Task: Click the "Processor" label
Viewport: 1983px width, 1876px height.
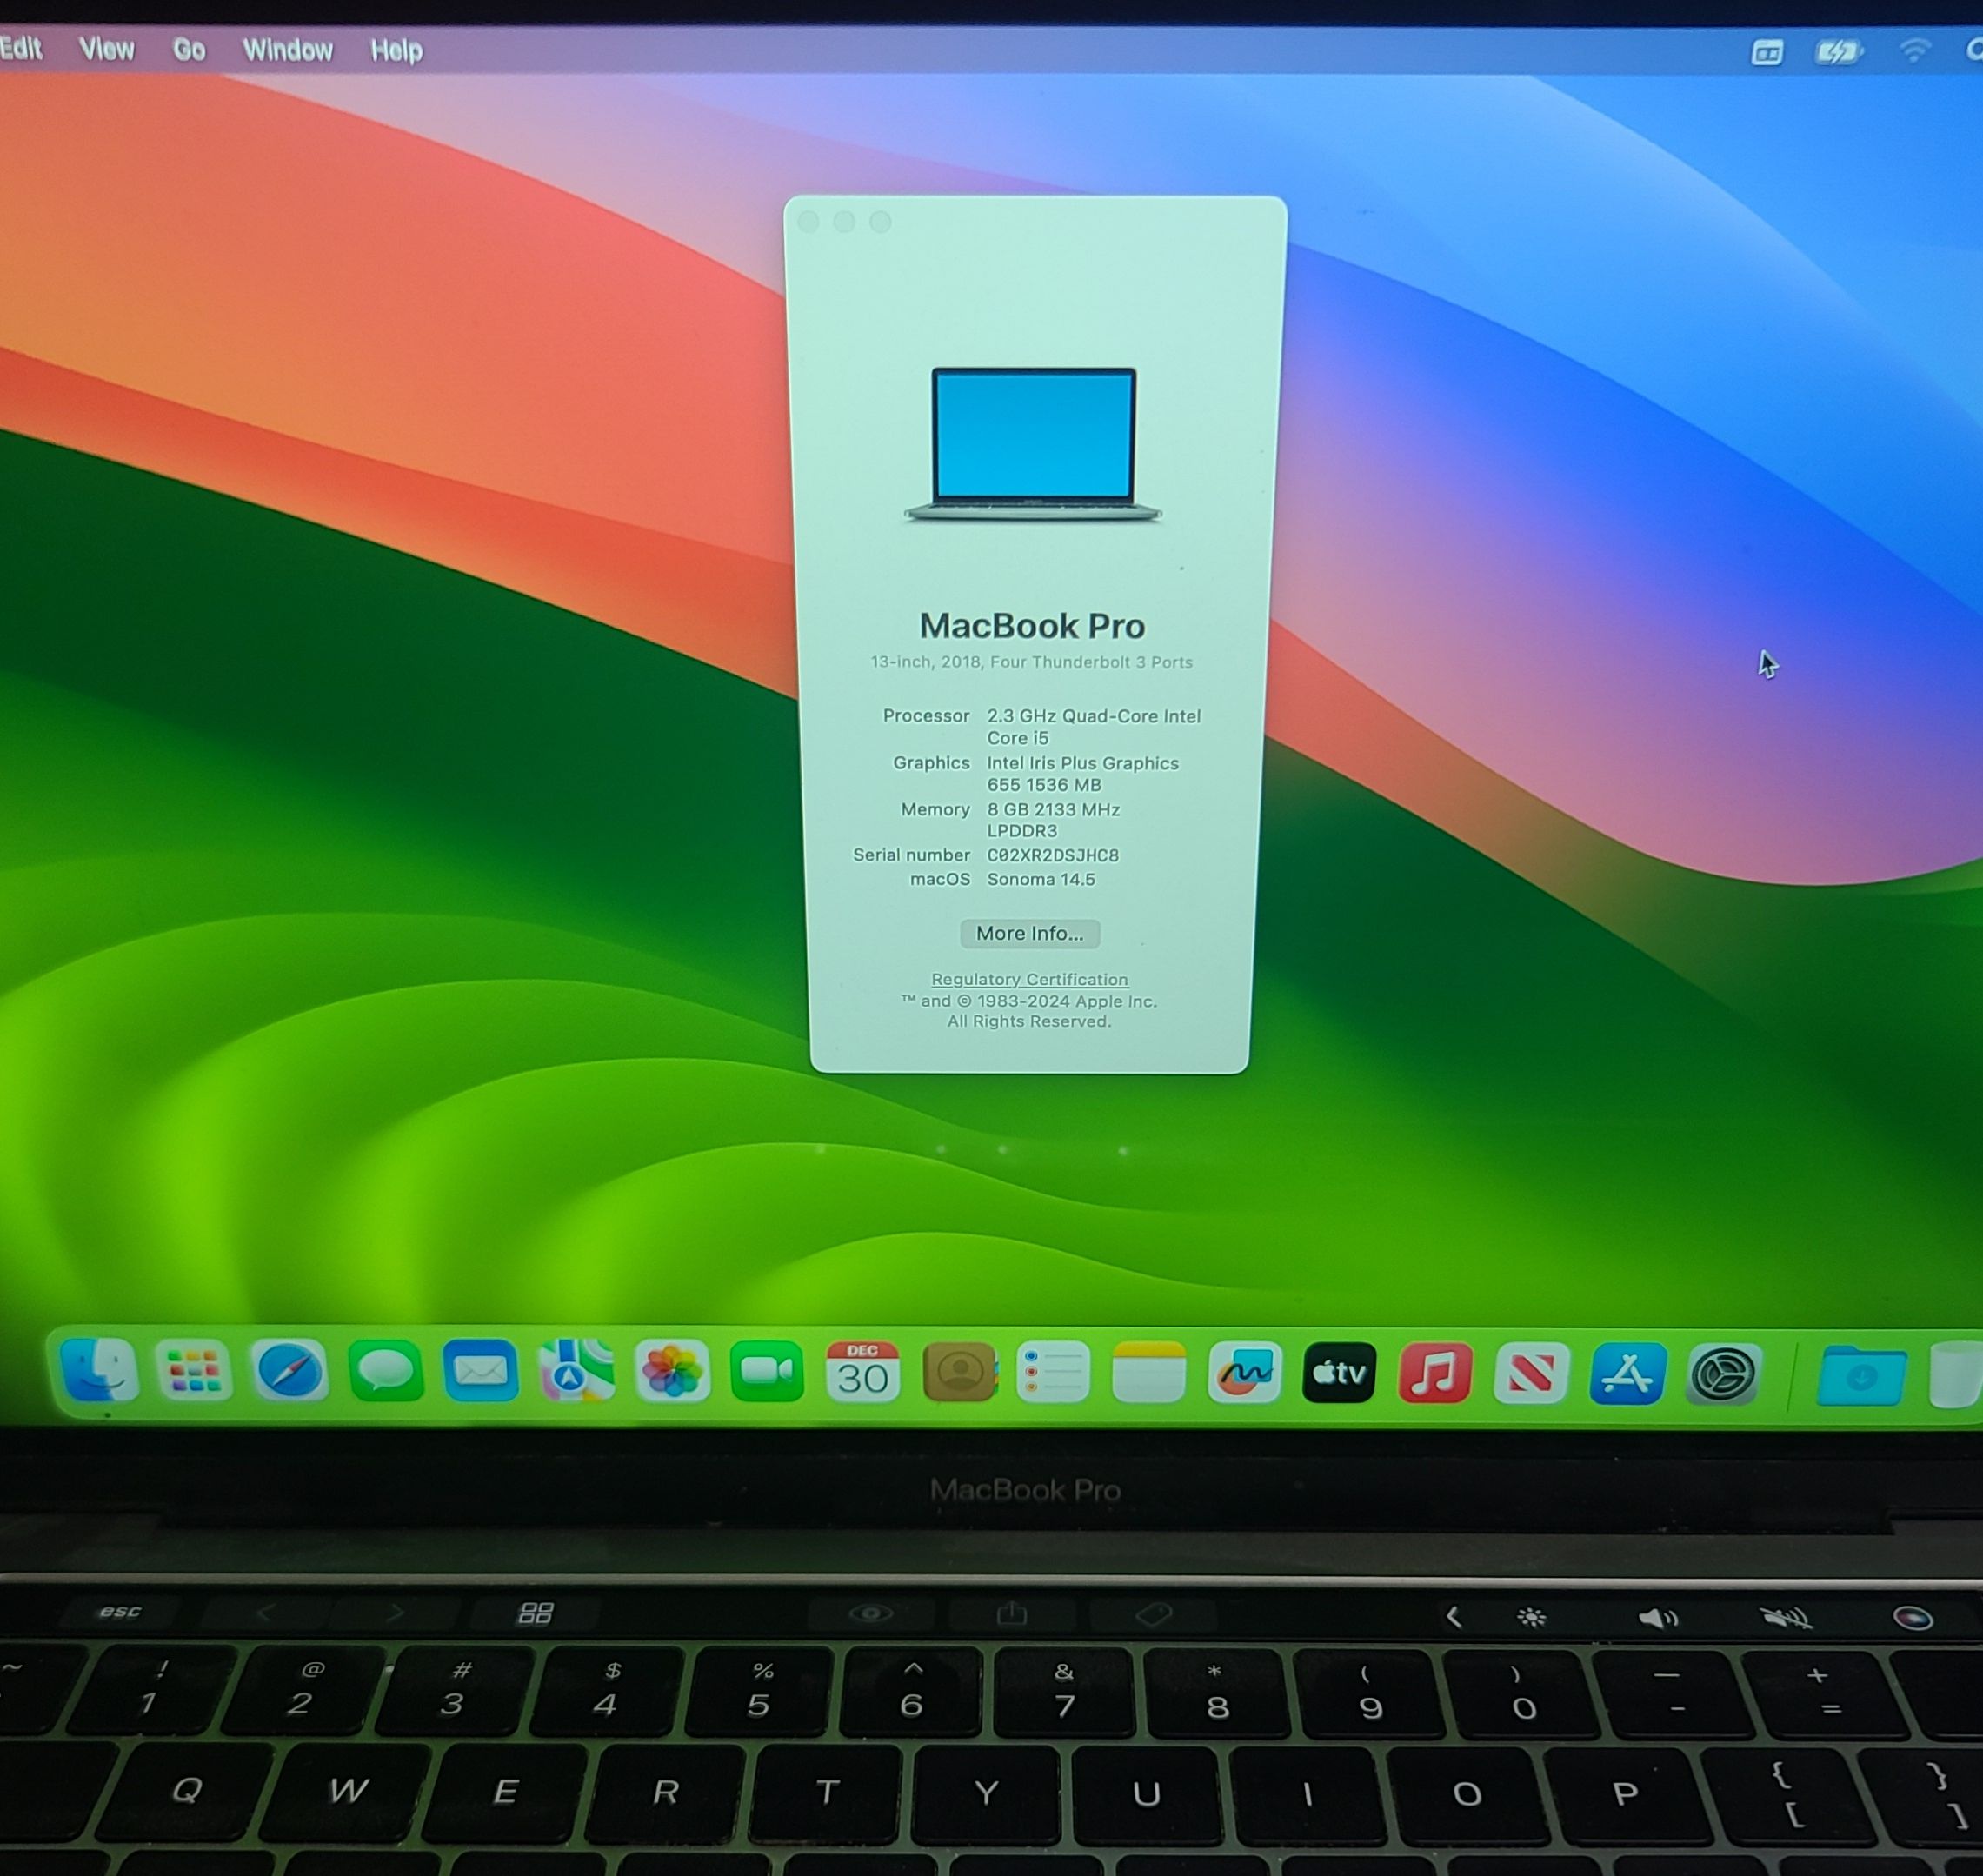Action: 926,716
